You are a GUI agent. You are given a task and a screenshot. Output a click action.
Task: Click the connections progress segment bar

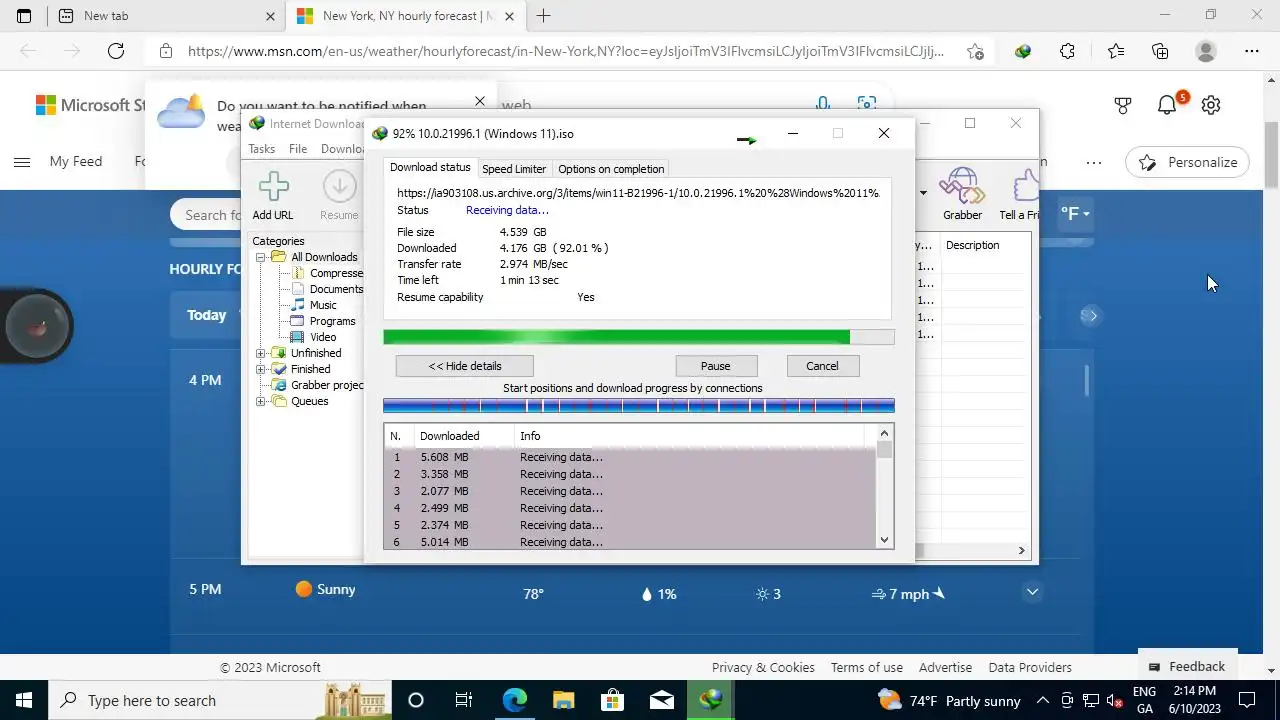(x=638, y=405)
